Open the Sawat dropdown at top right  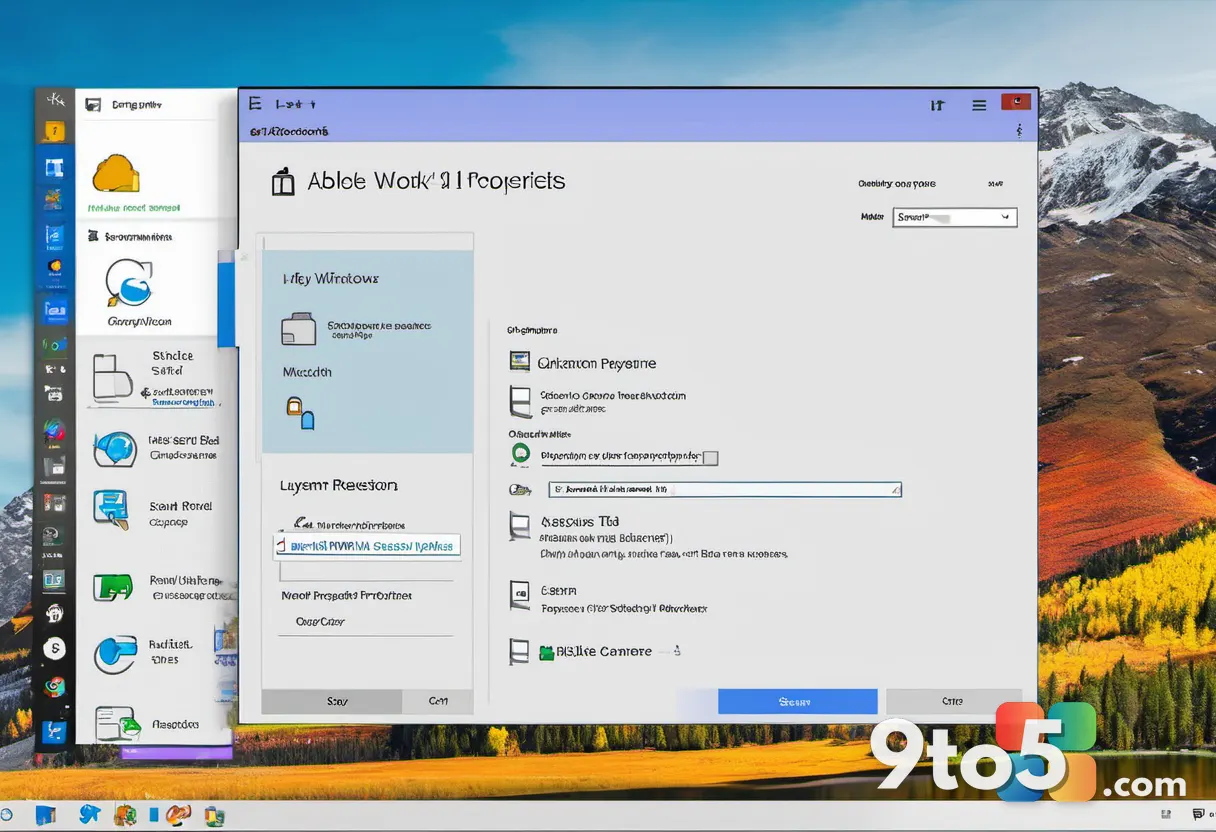click(954, 217)
